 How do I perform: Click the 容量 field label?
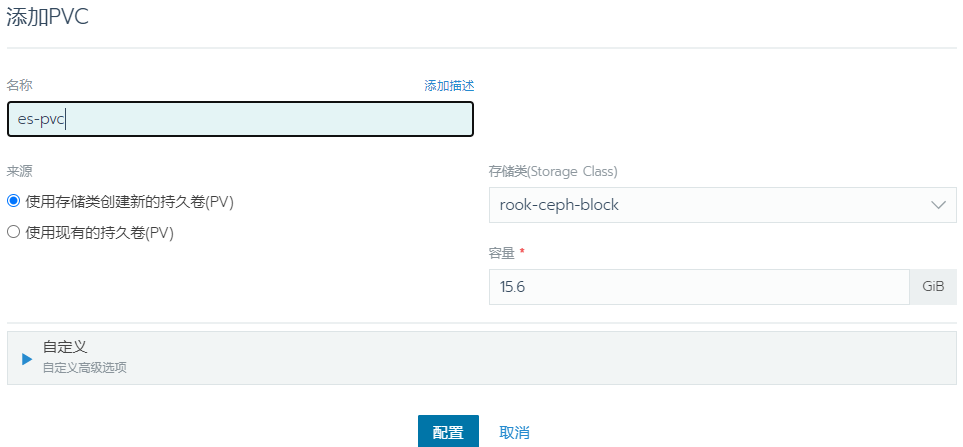(502, 252)
